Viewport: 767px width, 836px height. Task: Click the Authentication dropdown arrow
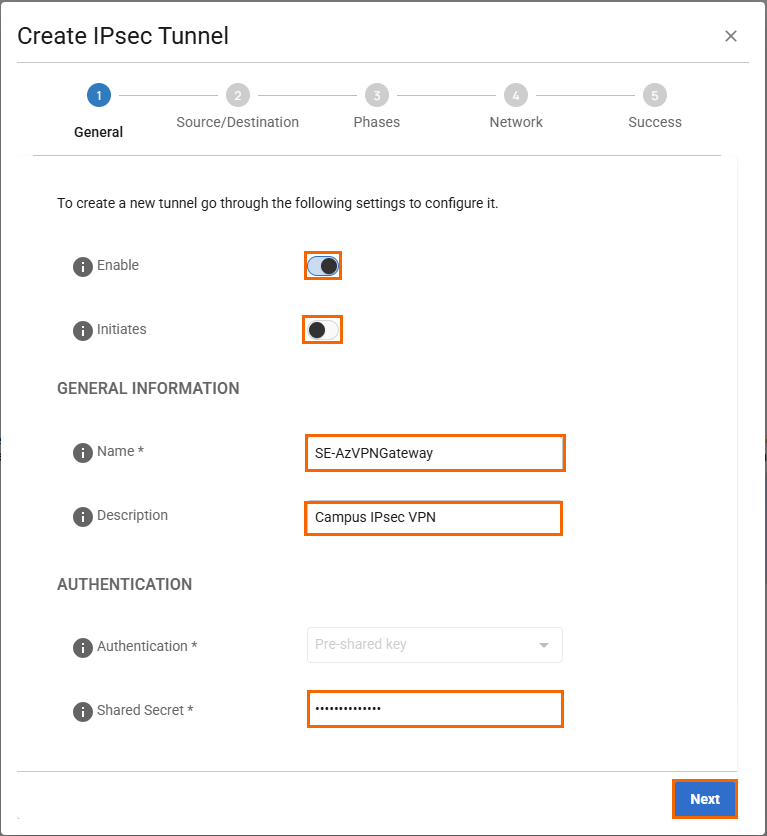[544, 646]
